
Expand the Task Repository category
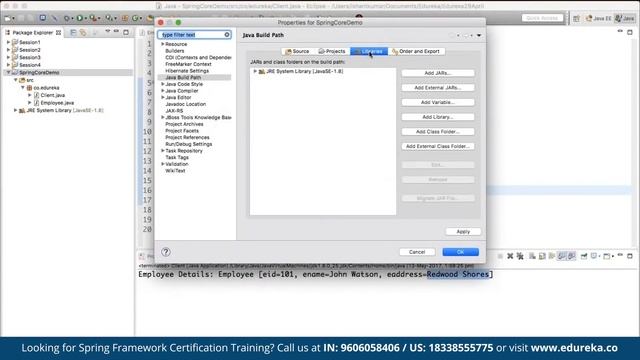coord(162,151)
